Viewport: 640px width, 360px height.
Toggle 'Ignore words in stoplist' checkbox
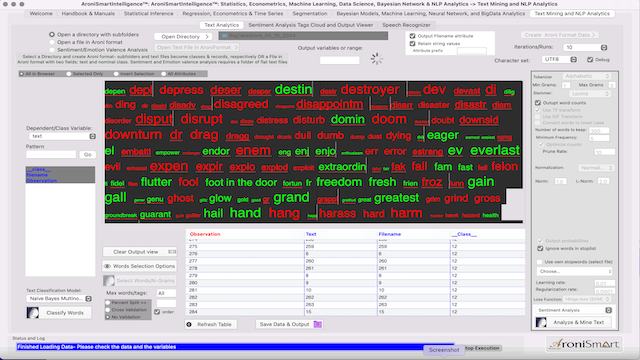tap(540, 248)
